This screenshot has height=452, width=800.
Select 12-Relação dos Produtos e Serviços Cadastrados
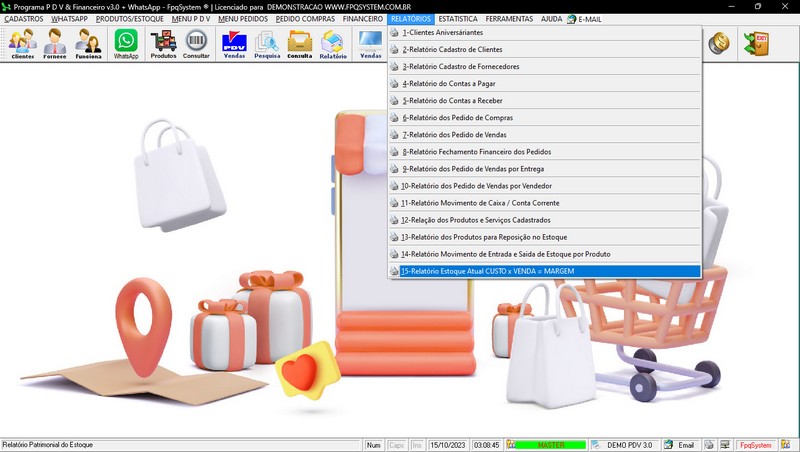(x=544, y=220)
